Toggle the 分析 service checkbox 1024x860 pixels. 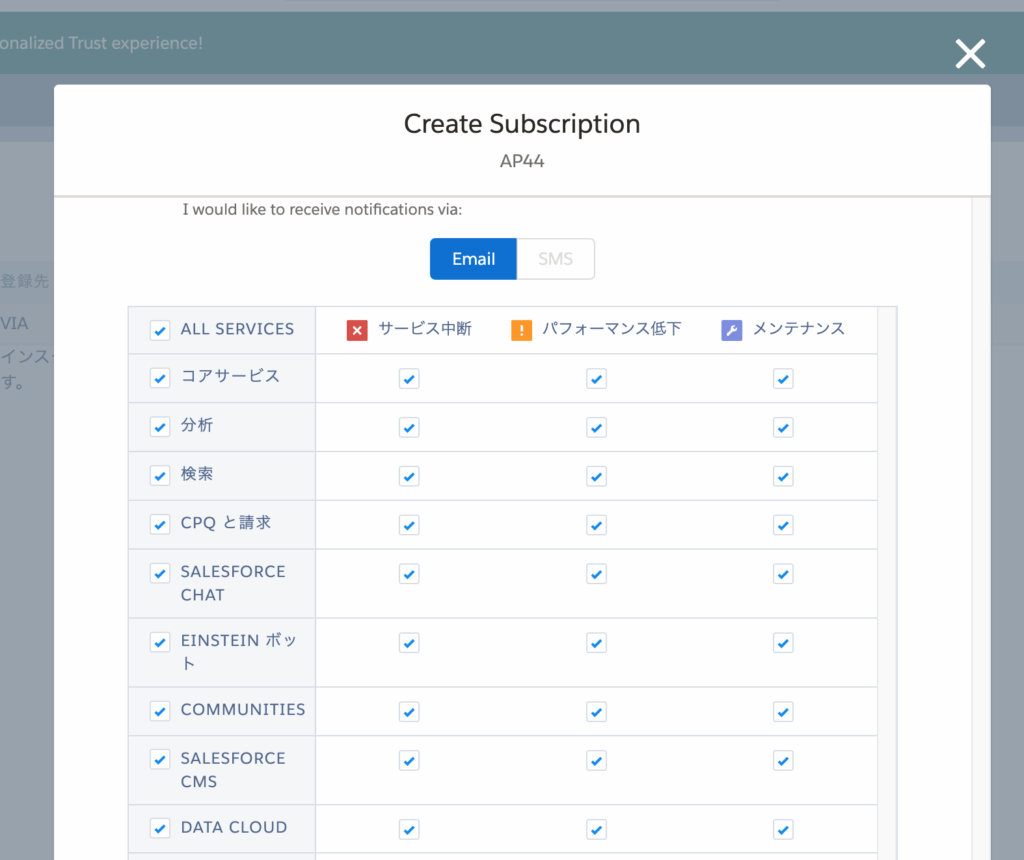160,427
